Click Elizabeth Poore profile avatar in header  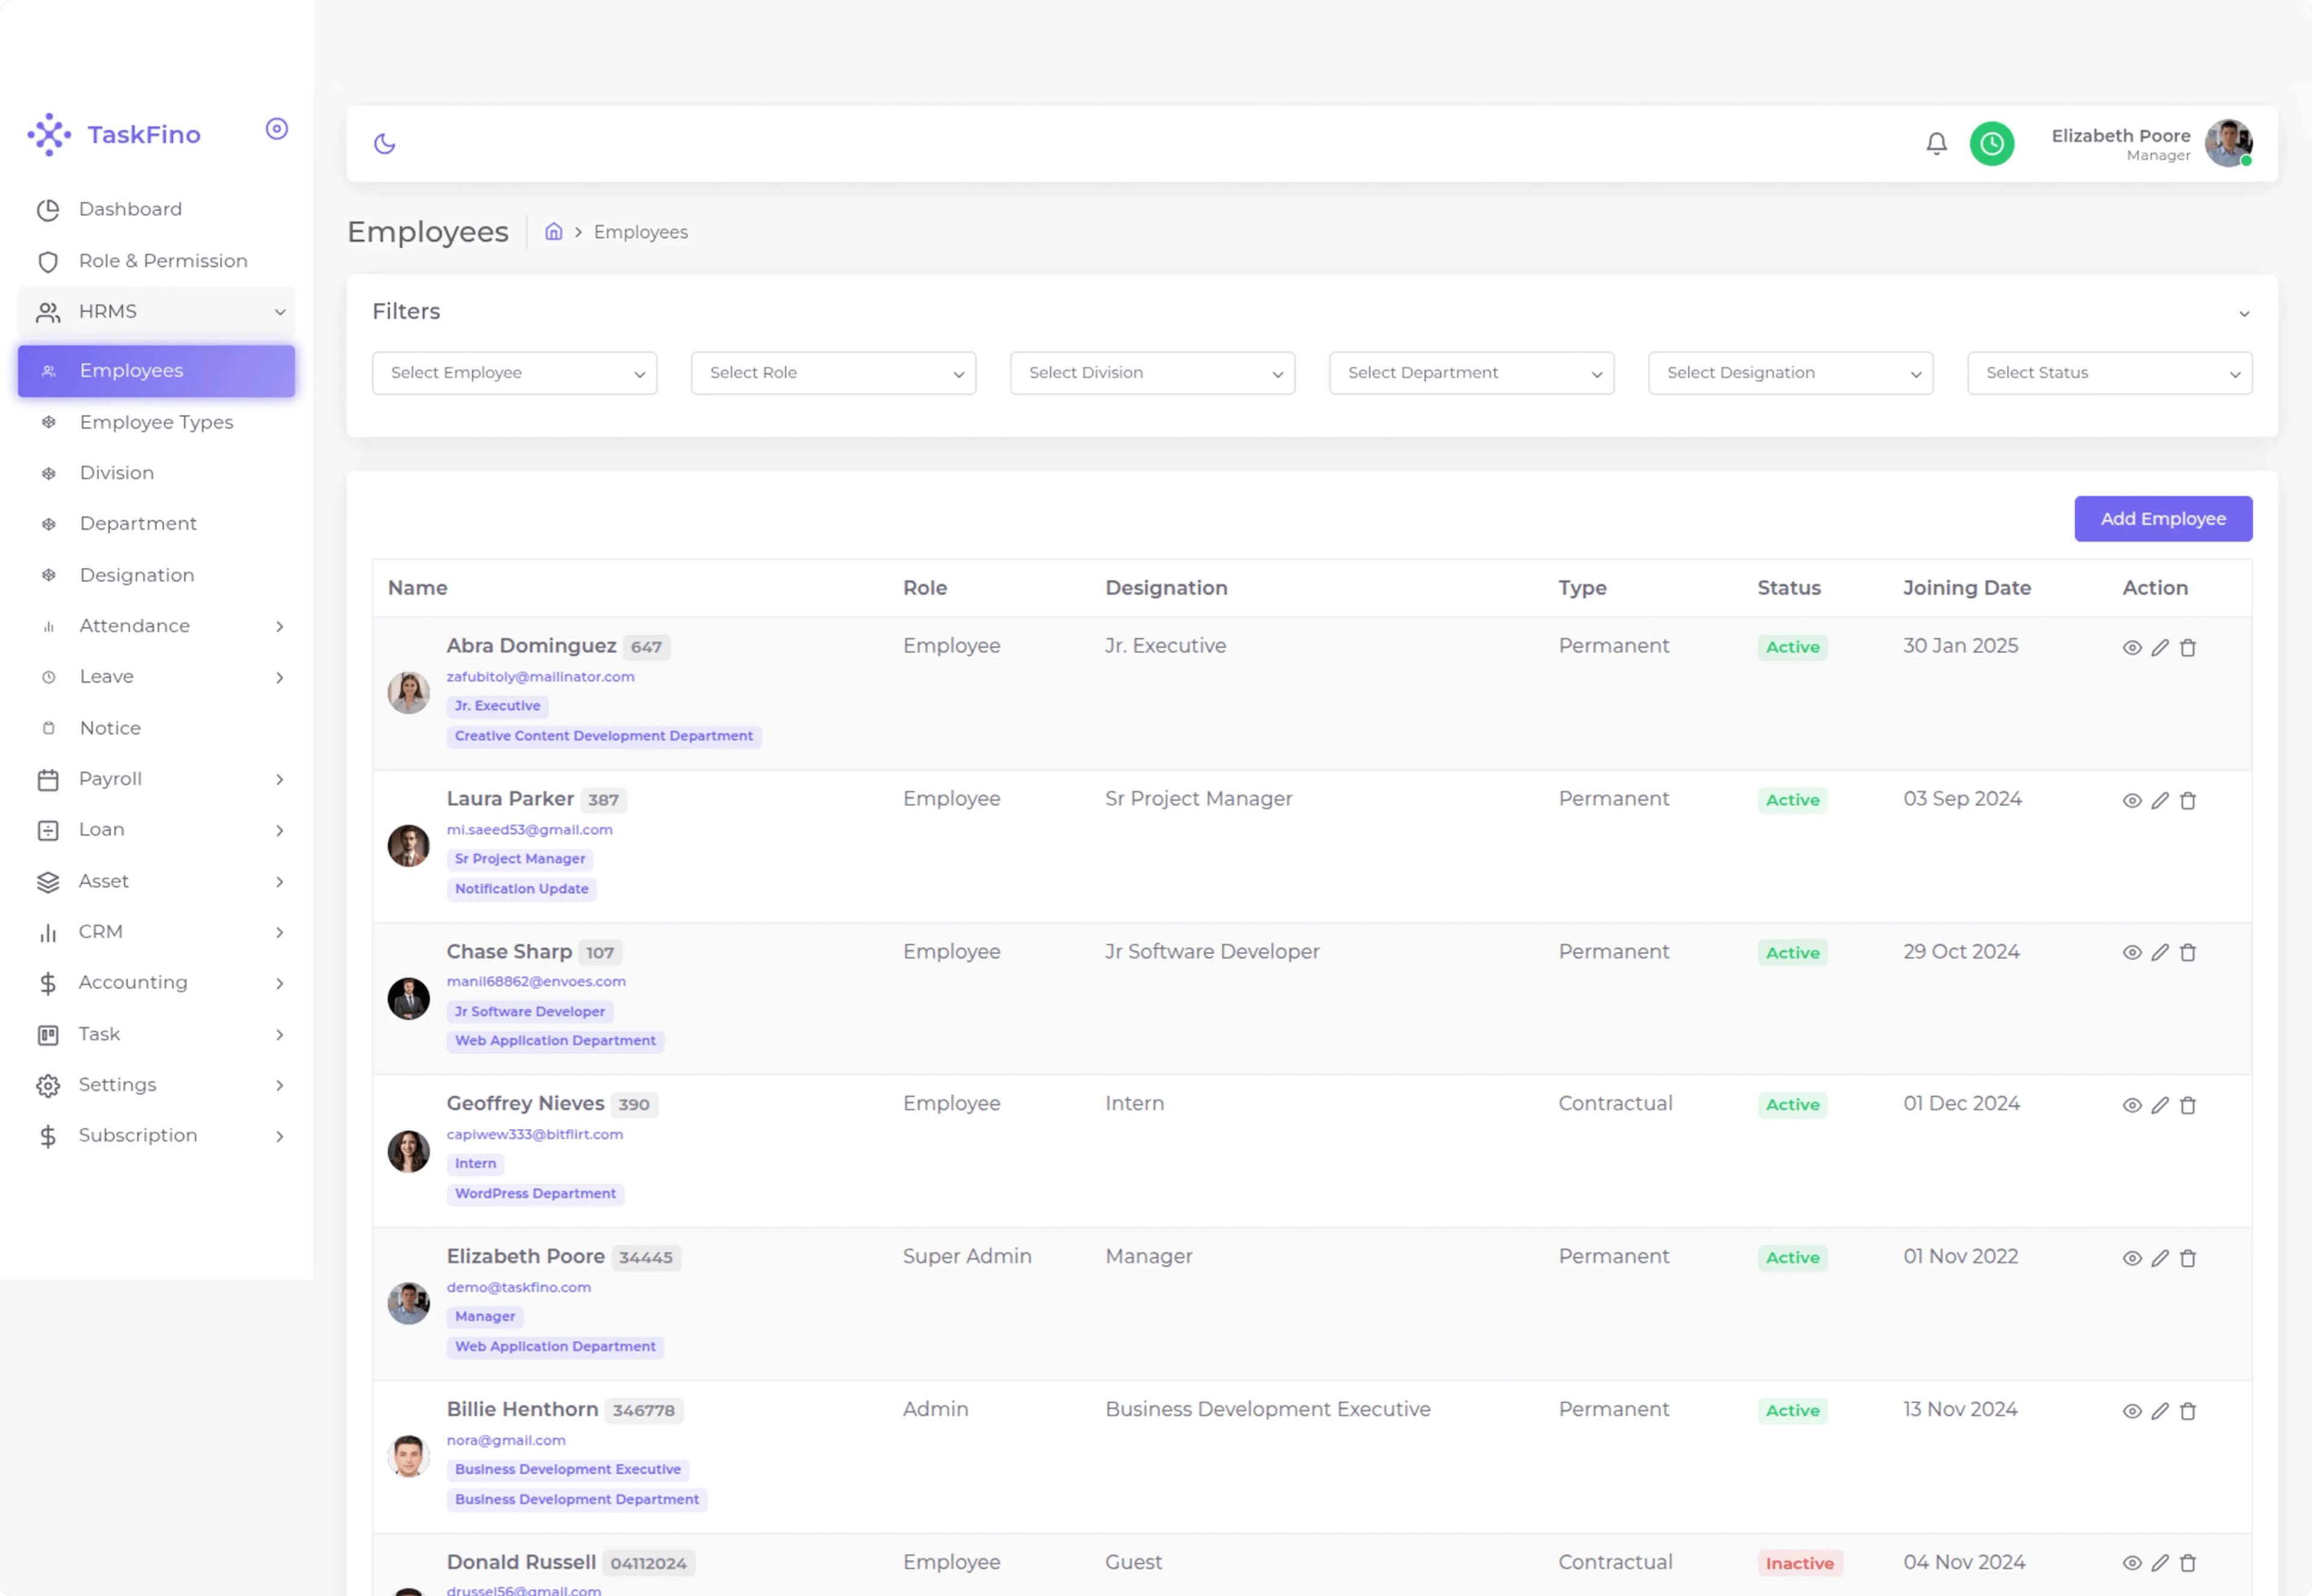click(2228, 144)
